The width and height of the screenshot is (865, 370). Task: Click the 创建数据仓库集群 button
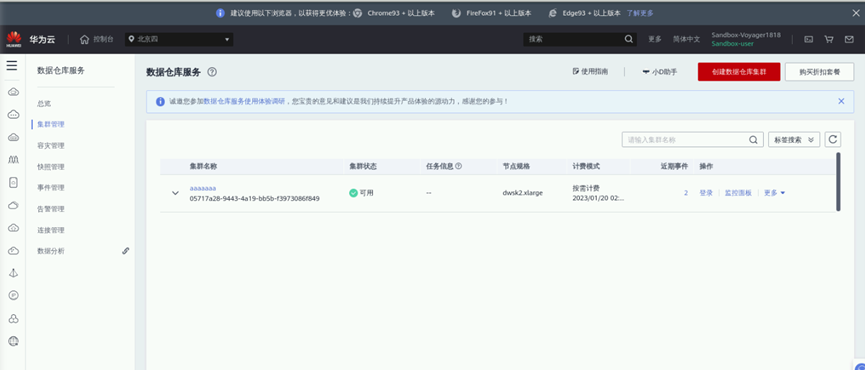739,72
